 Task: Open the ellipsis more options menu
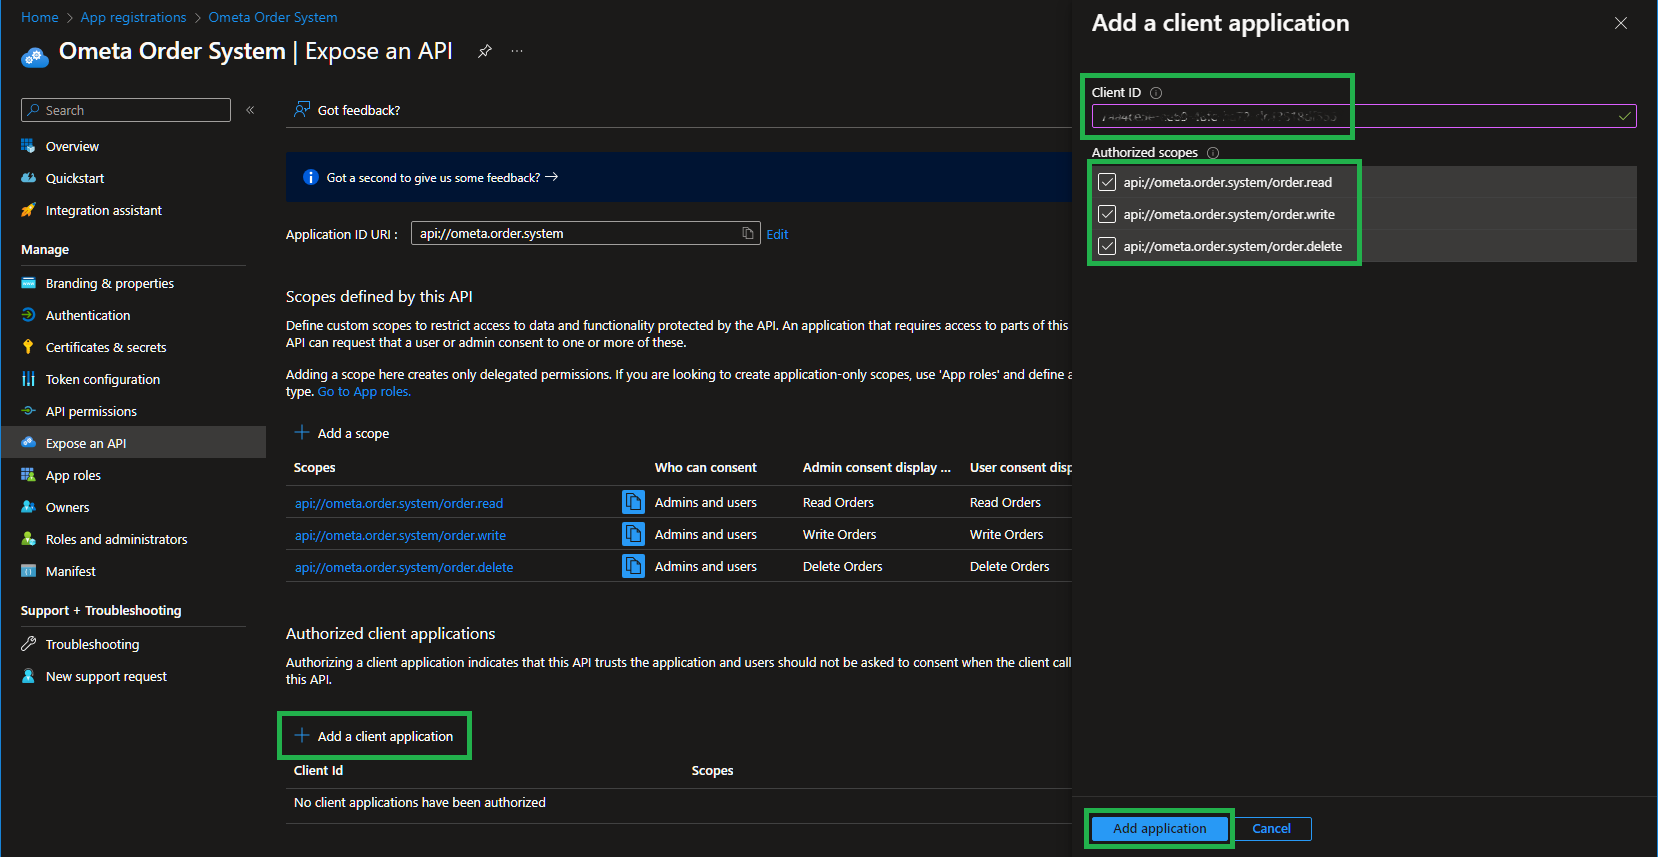pos(517,51)
